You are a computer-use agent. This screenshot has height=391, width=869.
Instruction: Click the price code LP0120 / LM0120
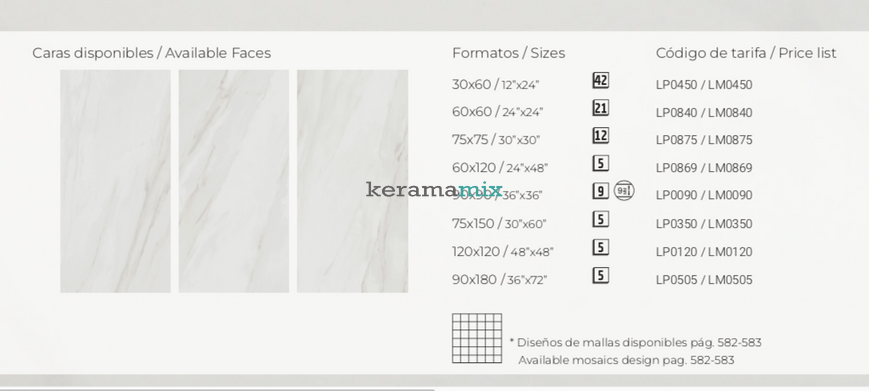tap(704, 252)
